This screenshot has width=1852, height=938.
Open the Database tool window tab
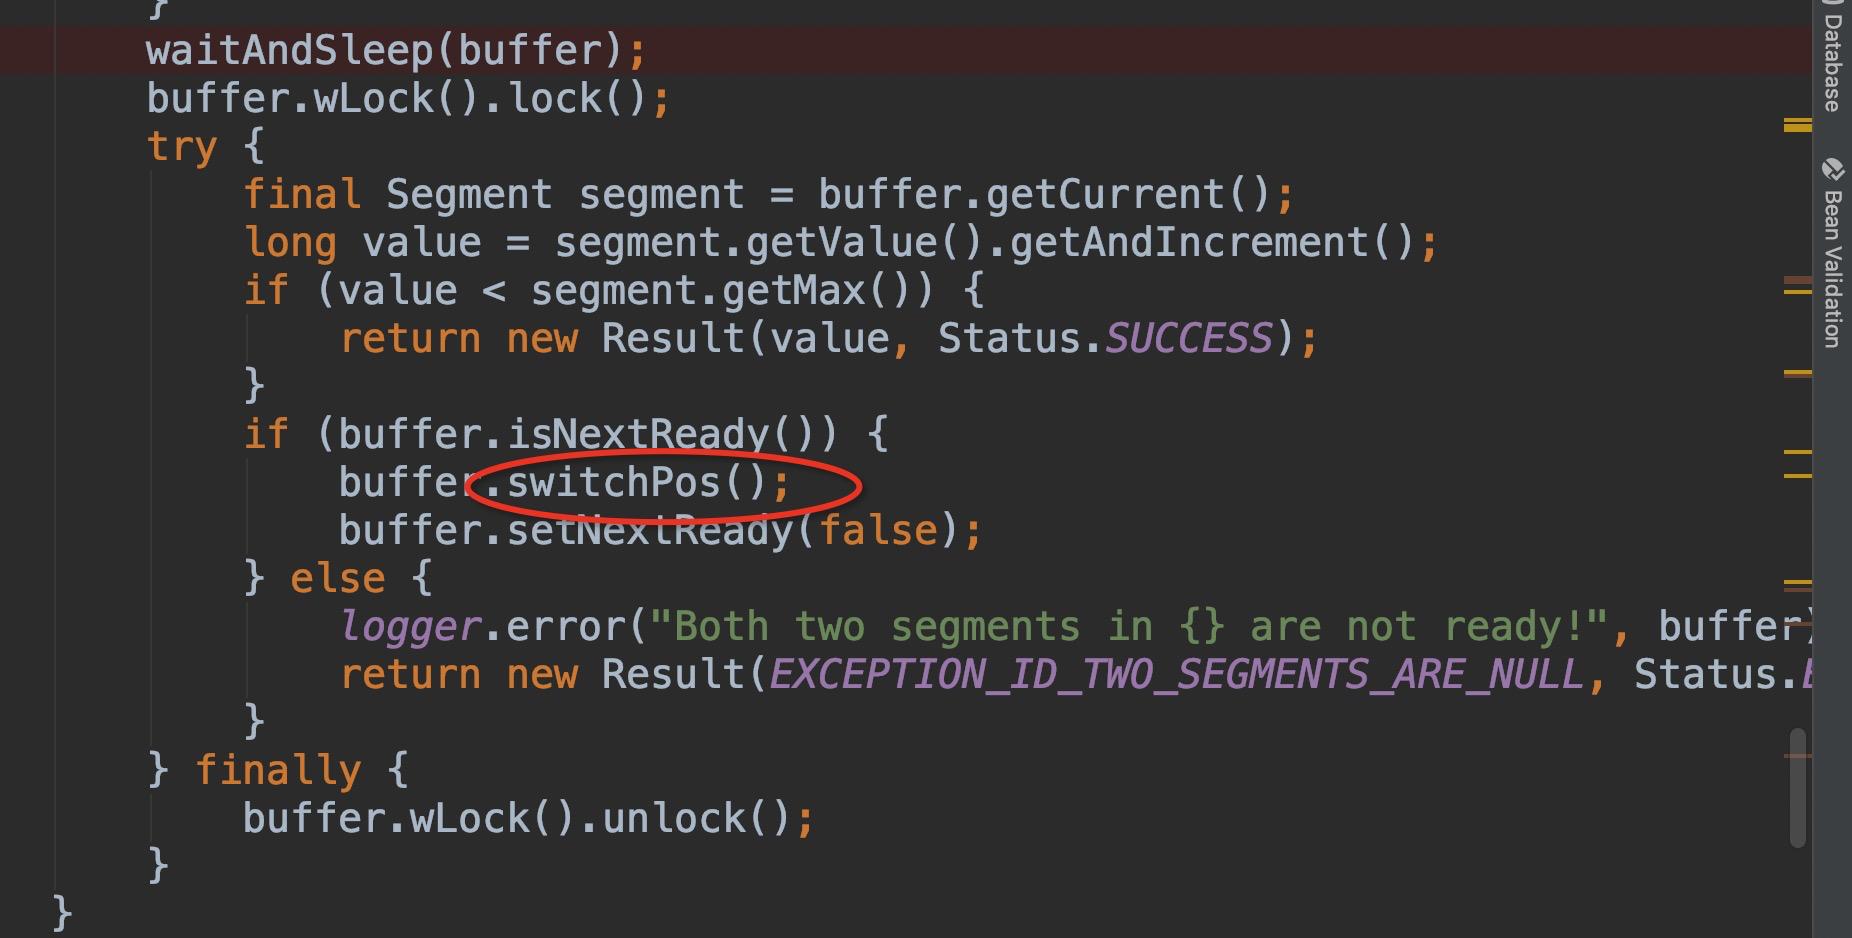(1832, 60)
